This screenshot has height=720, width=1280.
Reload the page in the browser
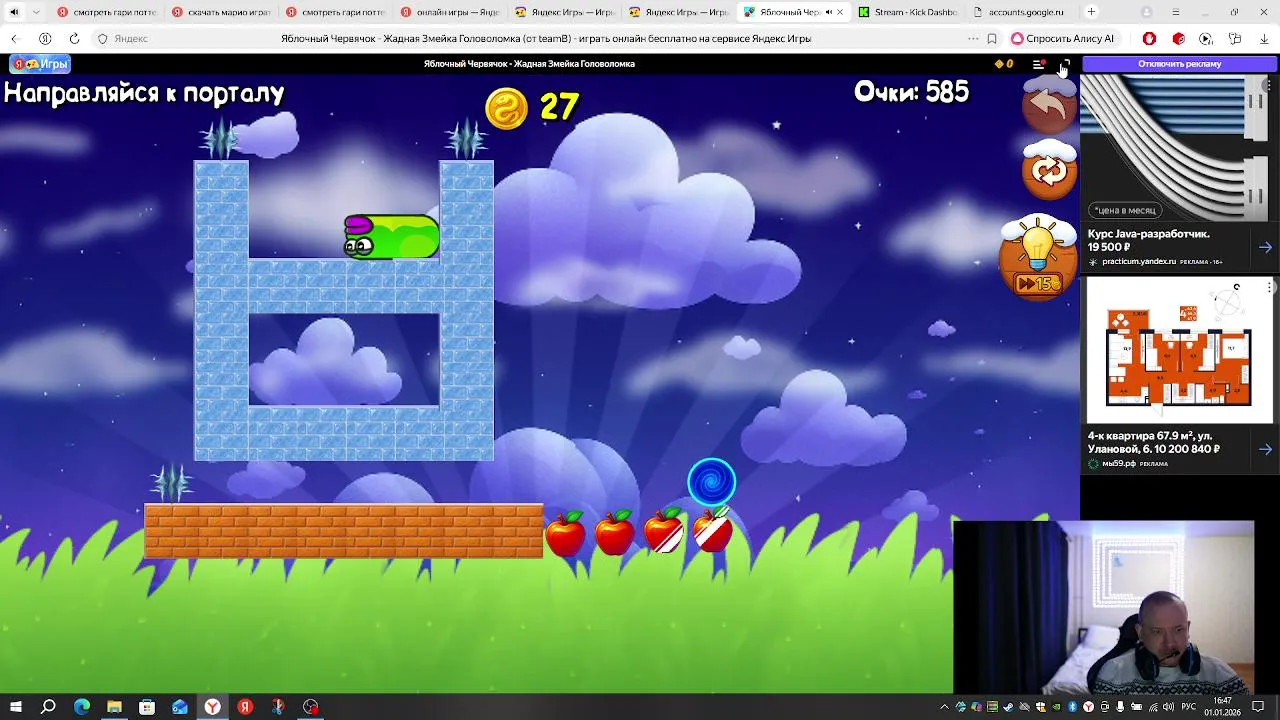[x=74, y=38]
